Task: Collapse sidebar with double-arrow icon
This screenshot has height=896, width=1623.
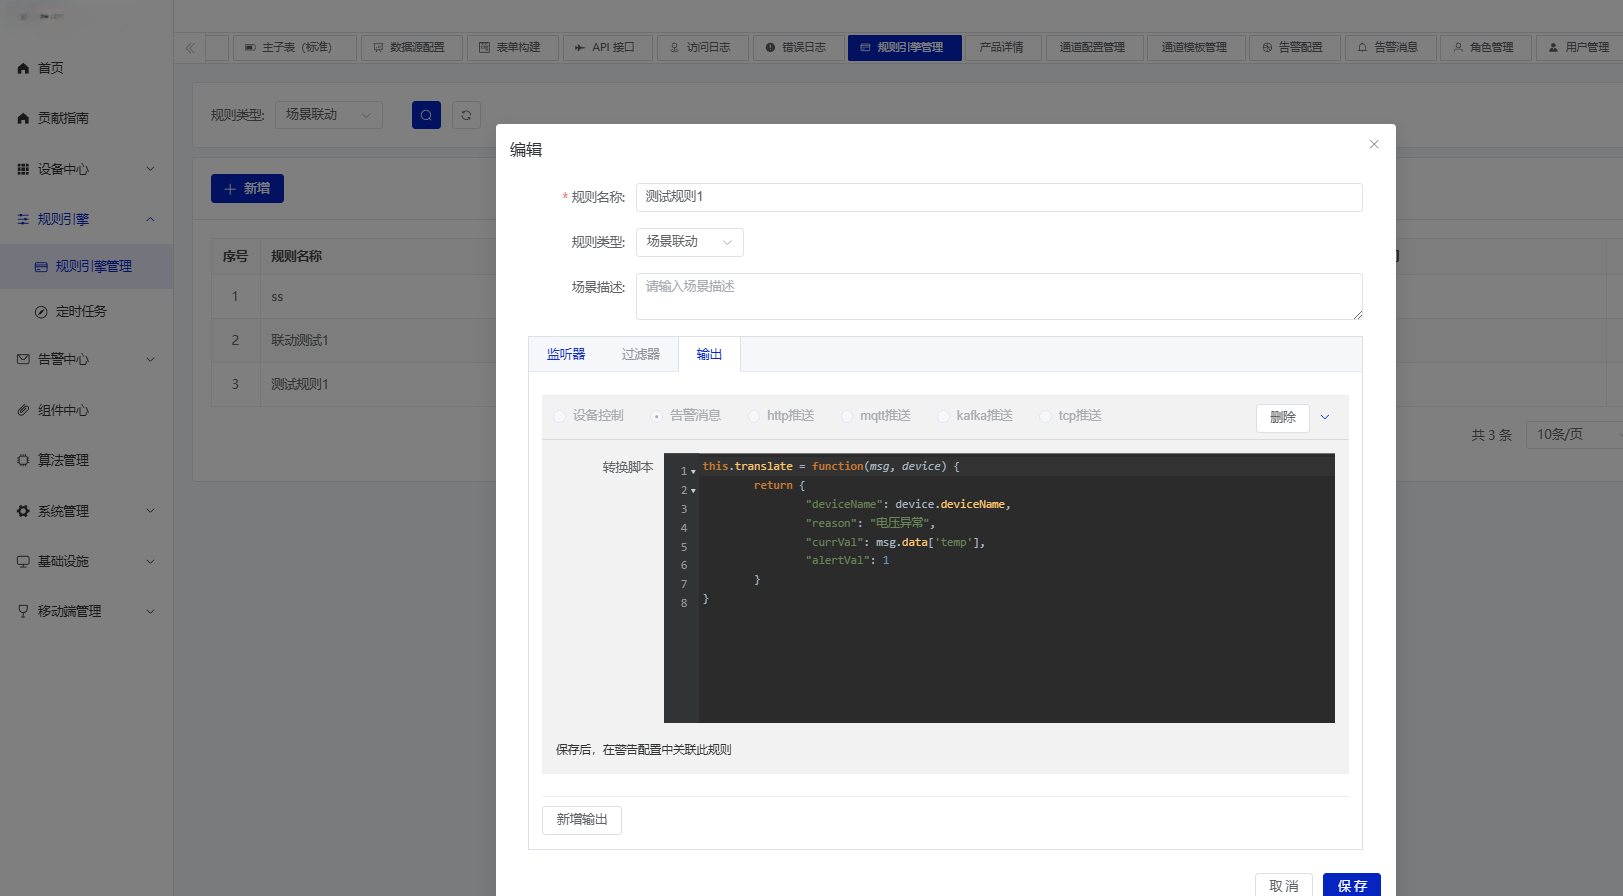Action: [x=190, y=47]
